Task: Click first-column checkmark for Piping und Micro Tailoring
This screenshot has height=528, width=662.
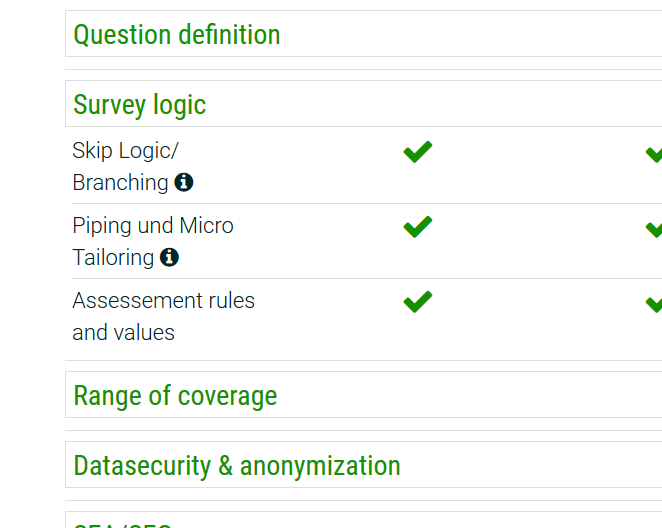Action: pyautogui.click(x=417, y=227)
